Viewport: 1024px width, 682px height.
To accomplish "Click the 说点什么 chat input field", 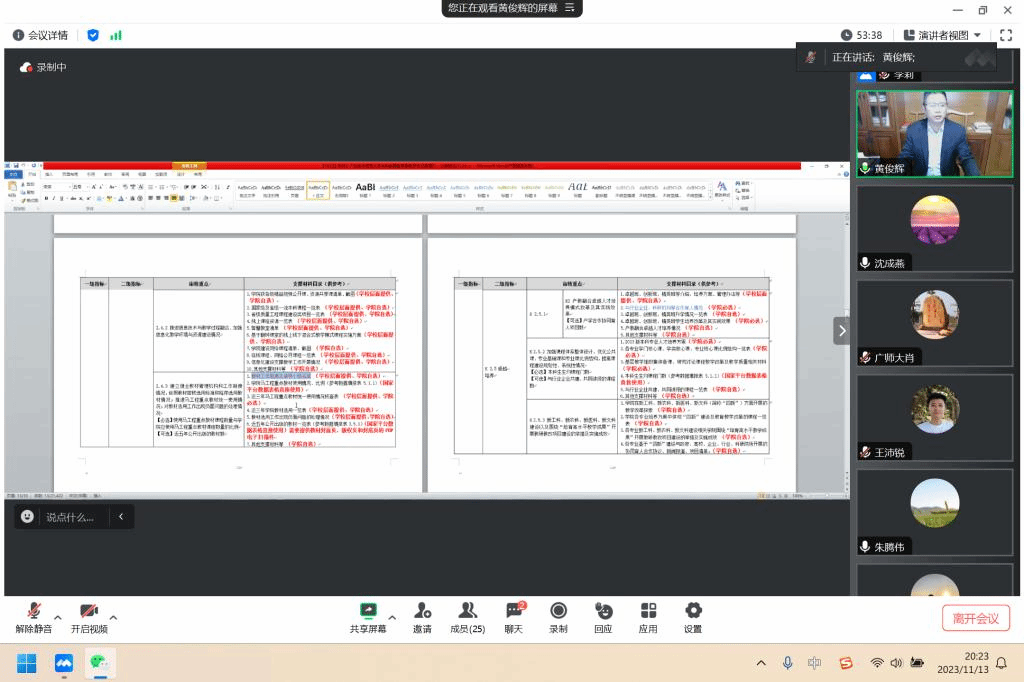I will coord(70,517).
